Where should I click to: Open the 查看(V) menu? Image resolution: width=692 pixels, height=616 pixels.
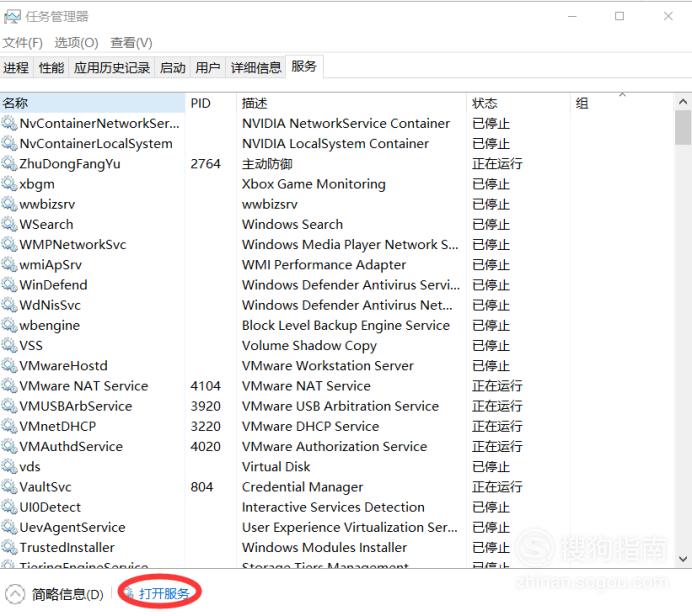coord(132,43)
